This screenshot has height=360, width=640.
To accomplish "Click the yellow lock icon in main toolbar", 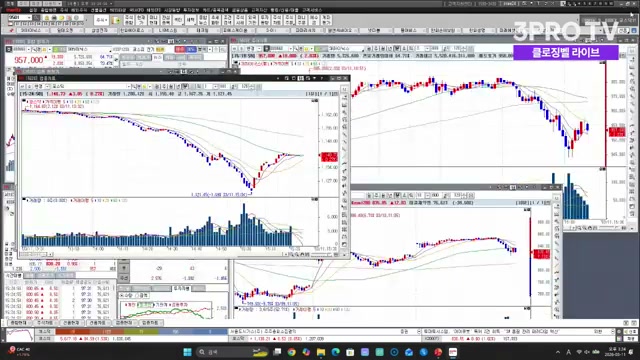I will tap(47, 18).
